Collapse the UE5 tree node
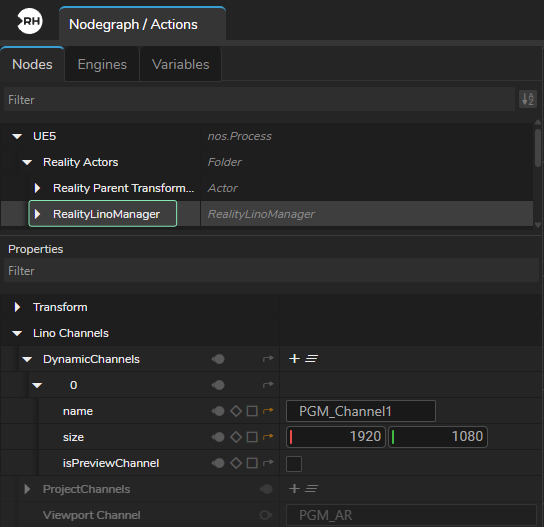Image resolution: width=544 pixels, height=527 pixels. [17, 136]
